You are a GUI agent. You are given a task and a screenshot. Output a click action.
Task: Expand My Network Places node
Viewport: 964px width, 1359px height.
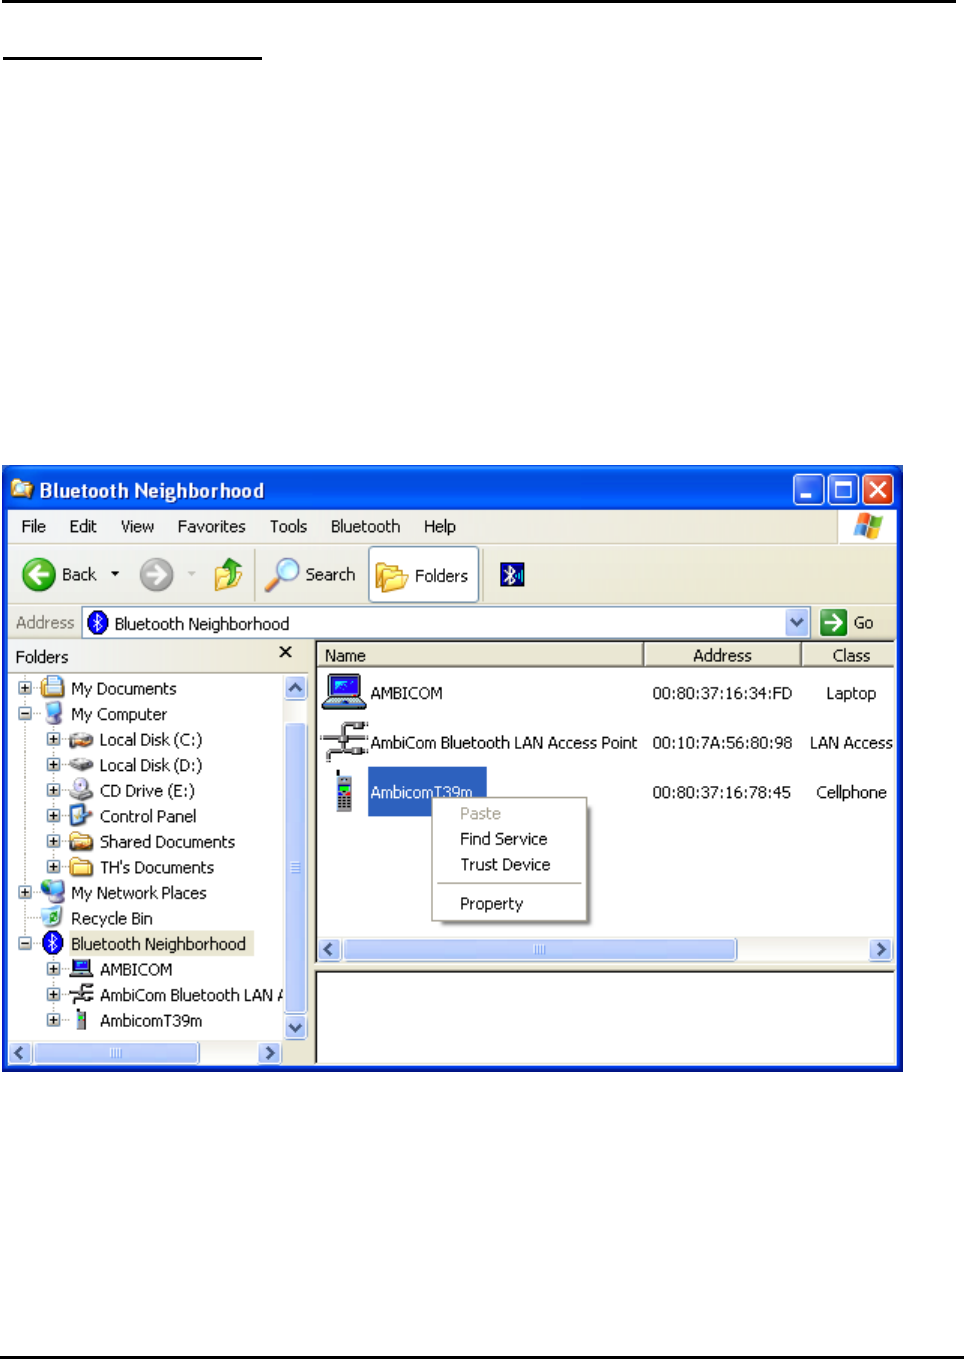25,892
